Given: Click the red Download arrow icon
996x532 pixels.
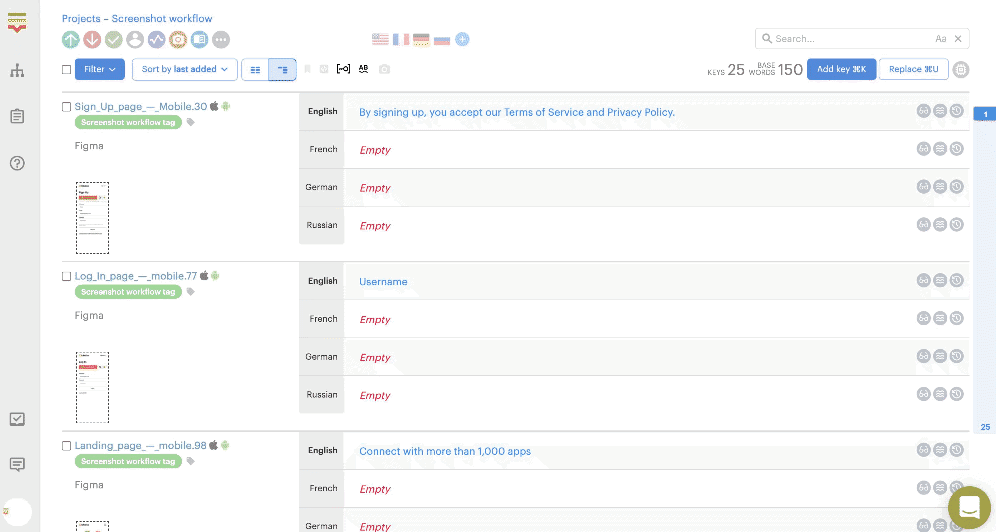Looking at the screenshot, I should coord(92,39).
